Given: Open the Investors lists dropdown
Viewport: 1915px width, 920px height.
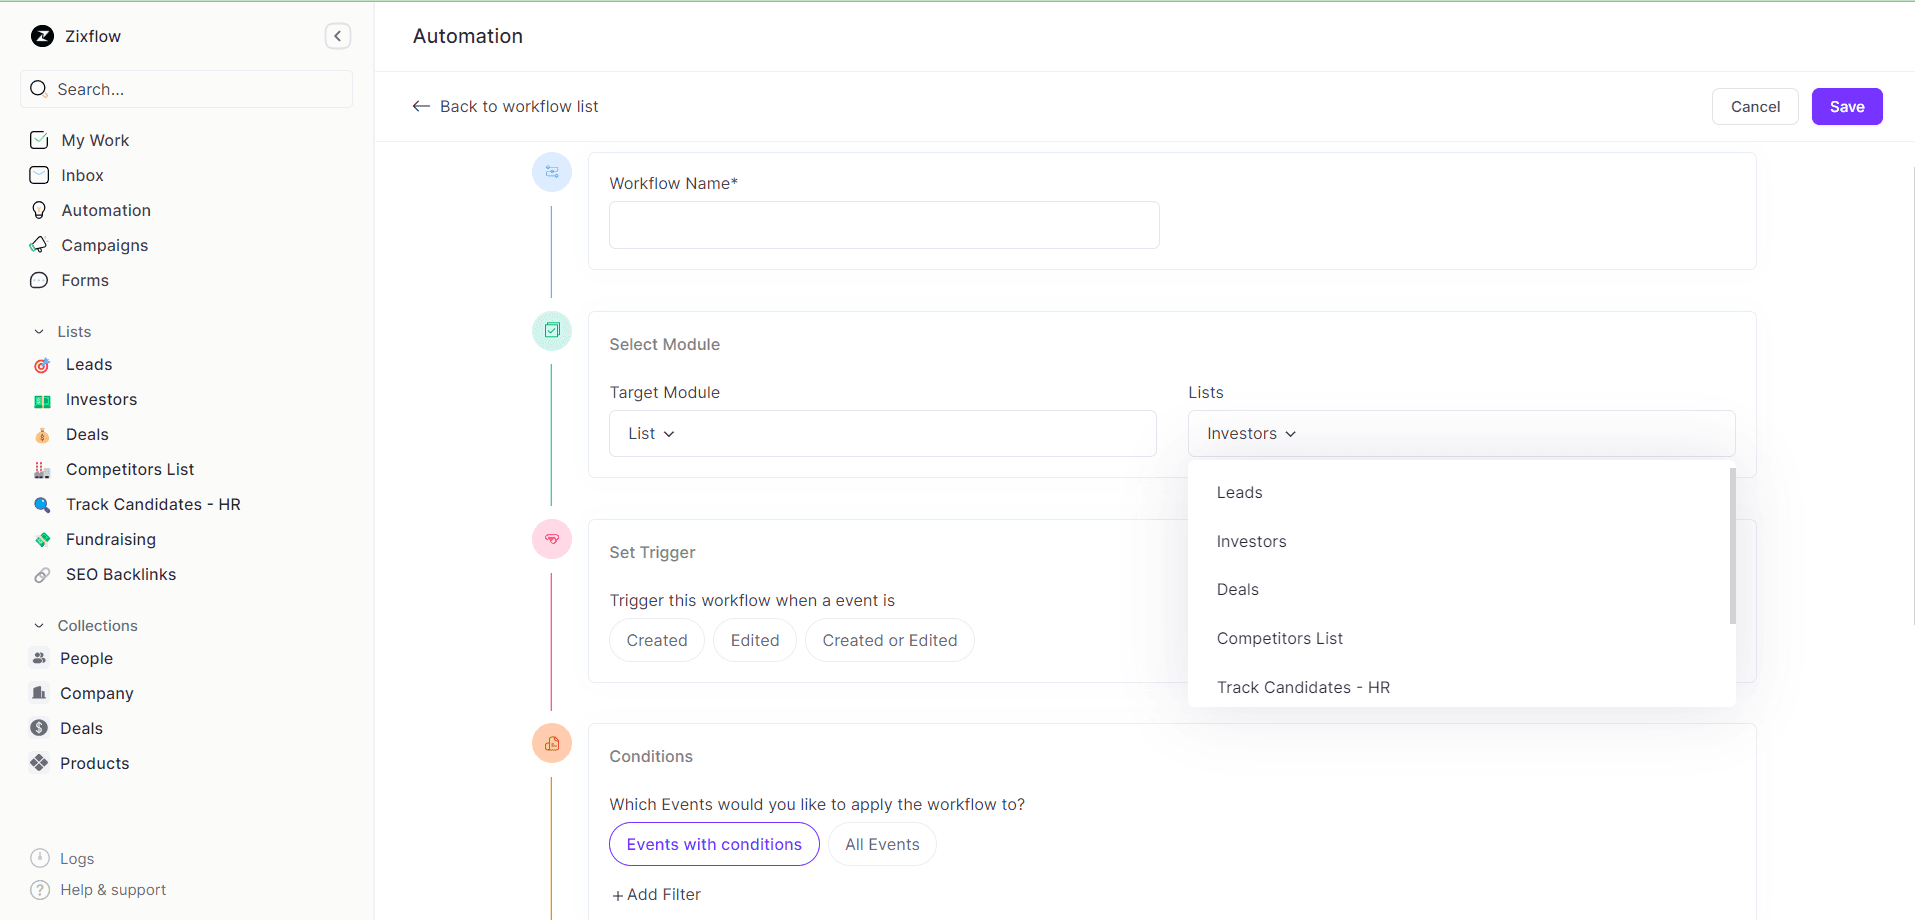Looking at the screenshot, I should pos(1252,433).
